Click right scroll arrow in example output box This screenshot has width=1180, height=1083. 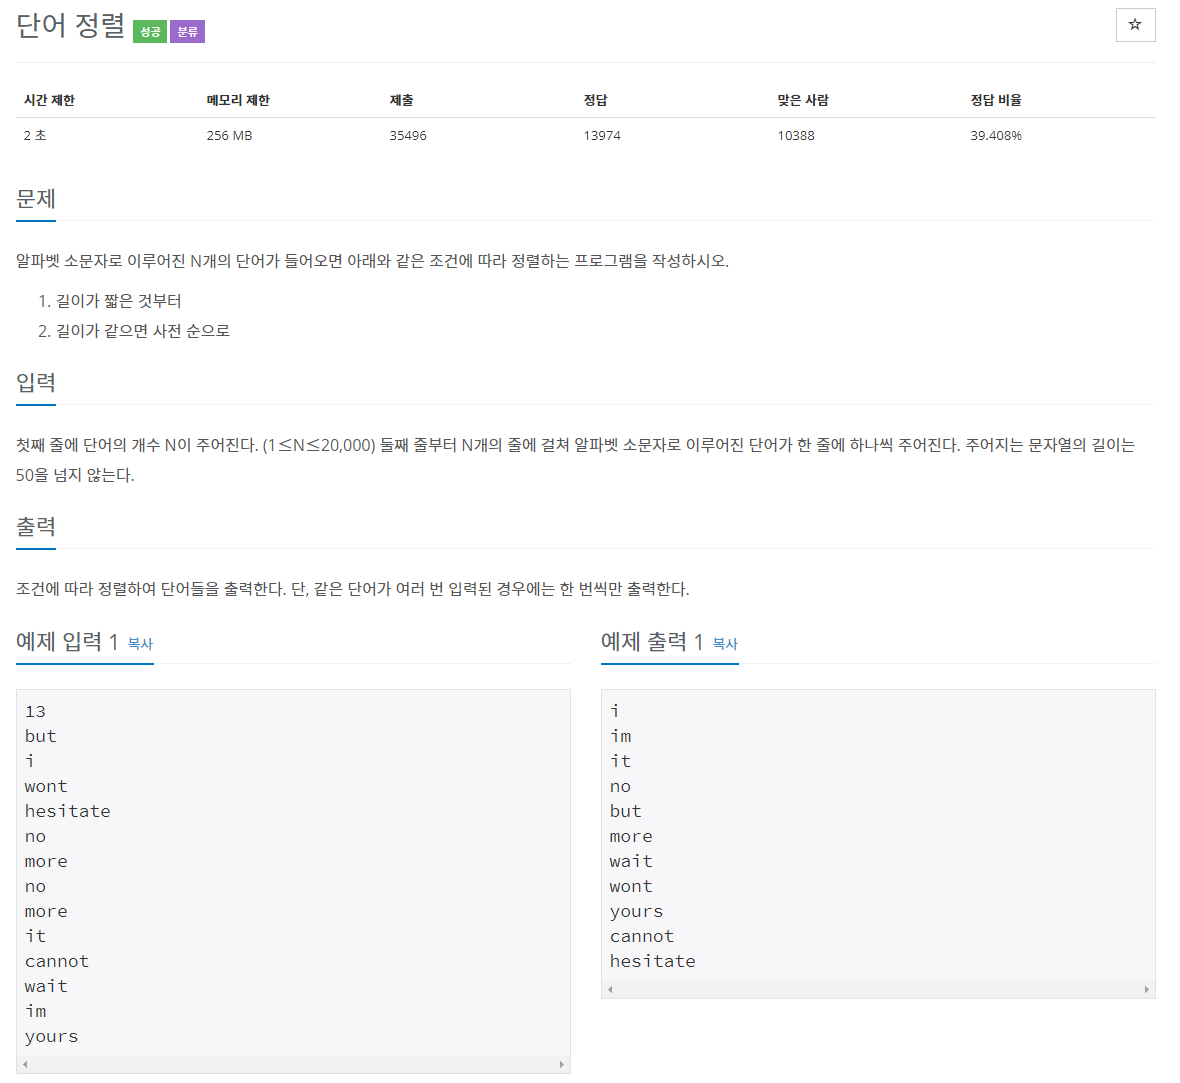tap(1146, 989)
